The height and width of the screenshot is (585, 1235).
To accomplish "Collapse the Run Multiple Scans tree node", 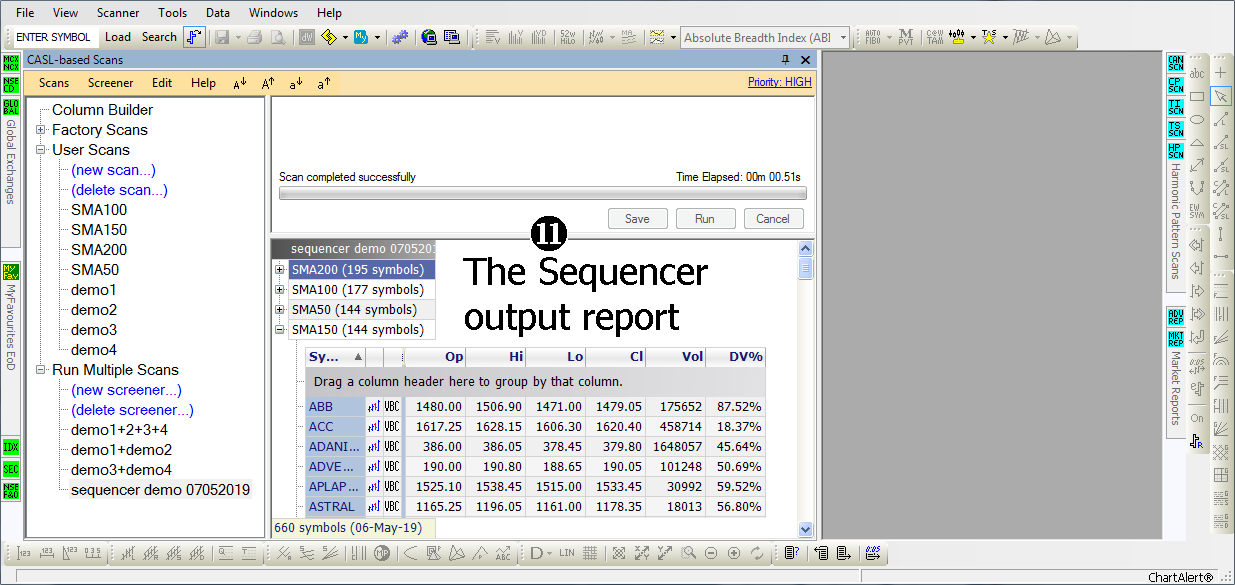I will point(41,370).
